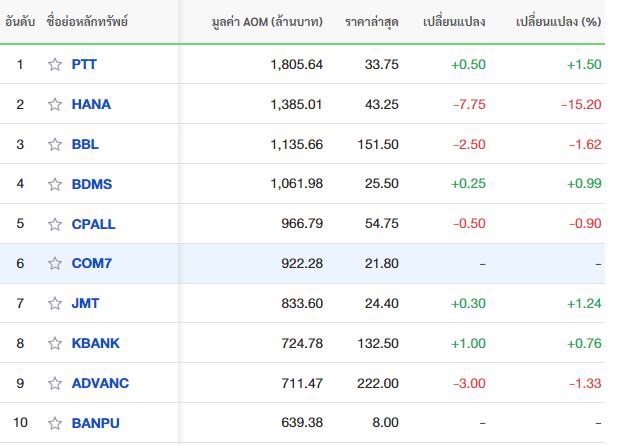Click the star icon beside BDMS
Screen dimensions: 621x445
tap(55, 184)
